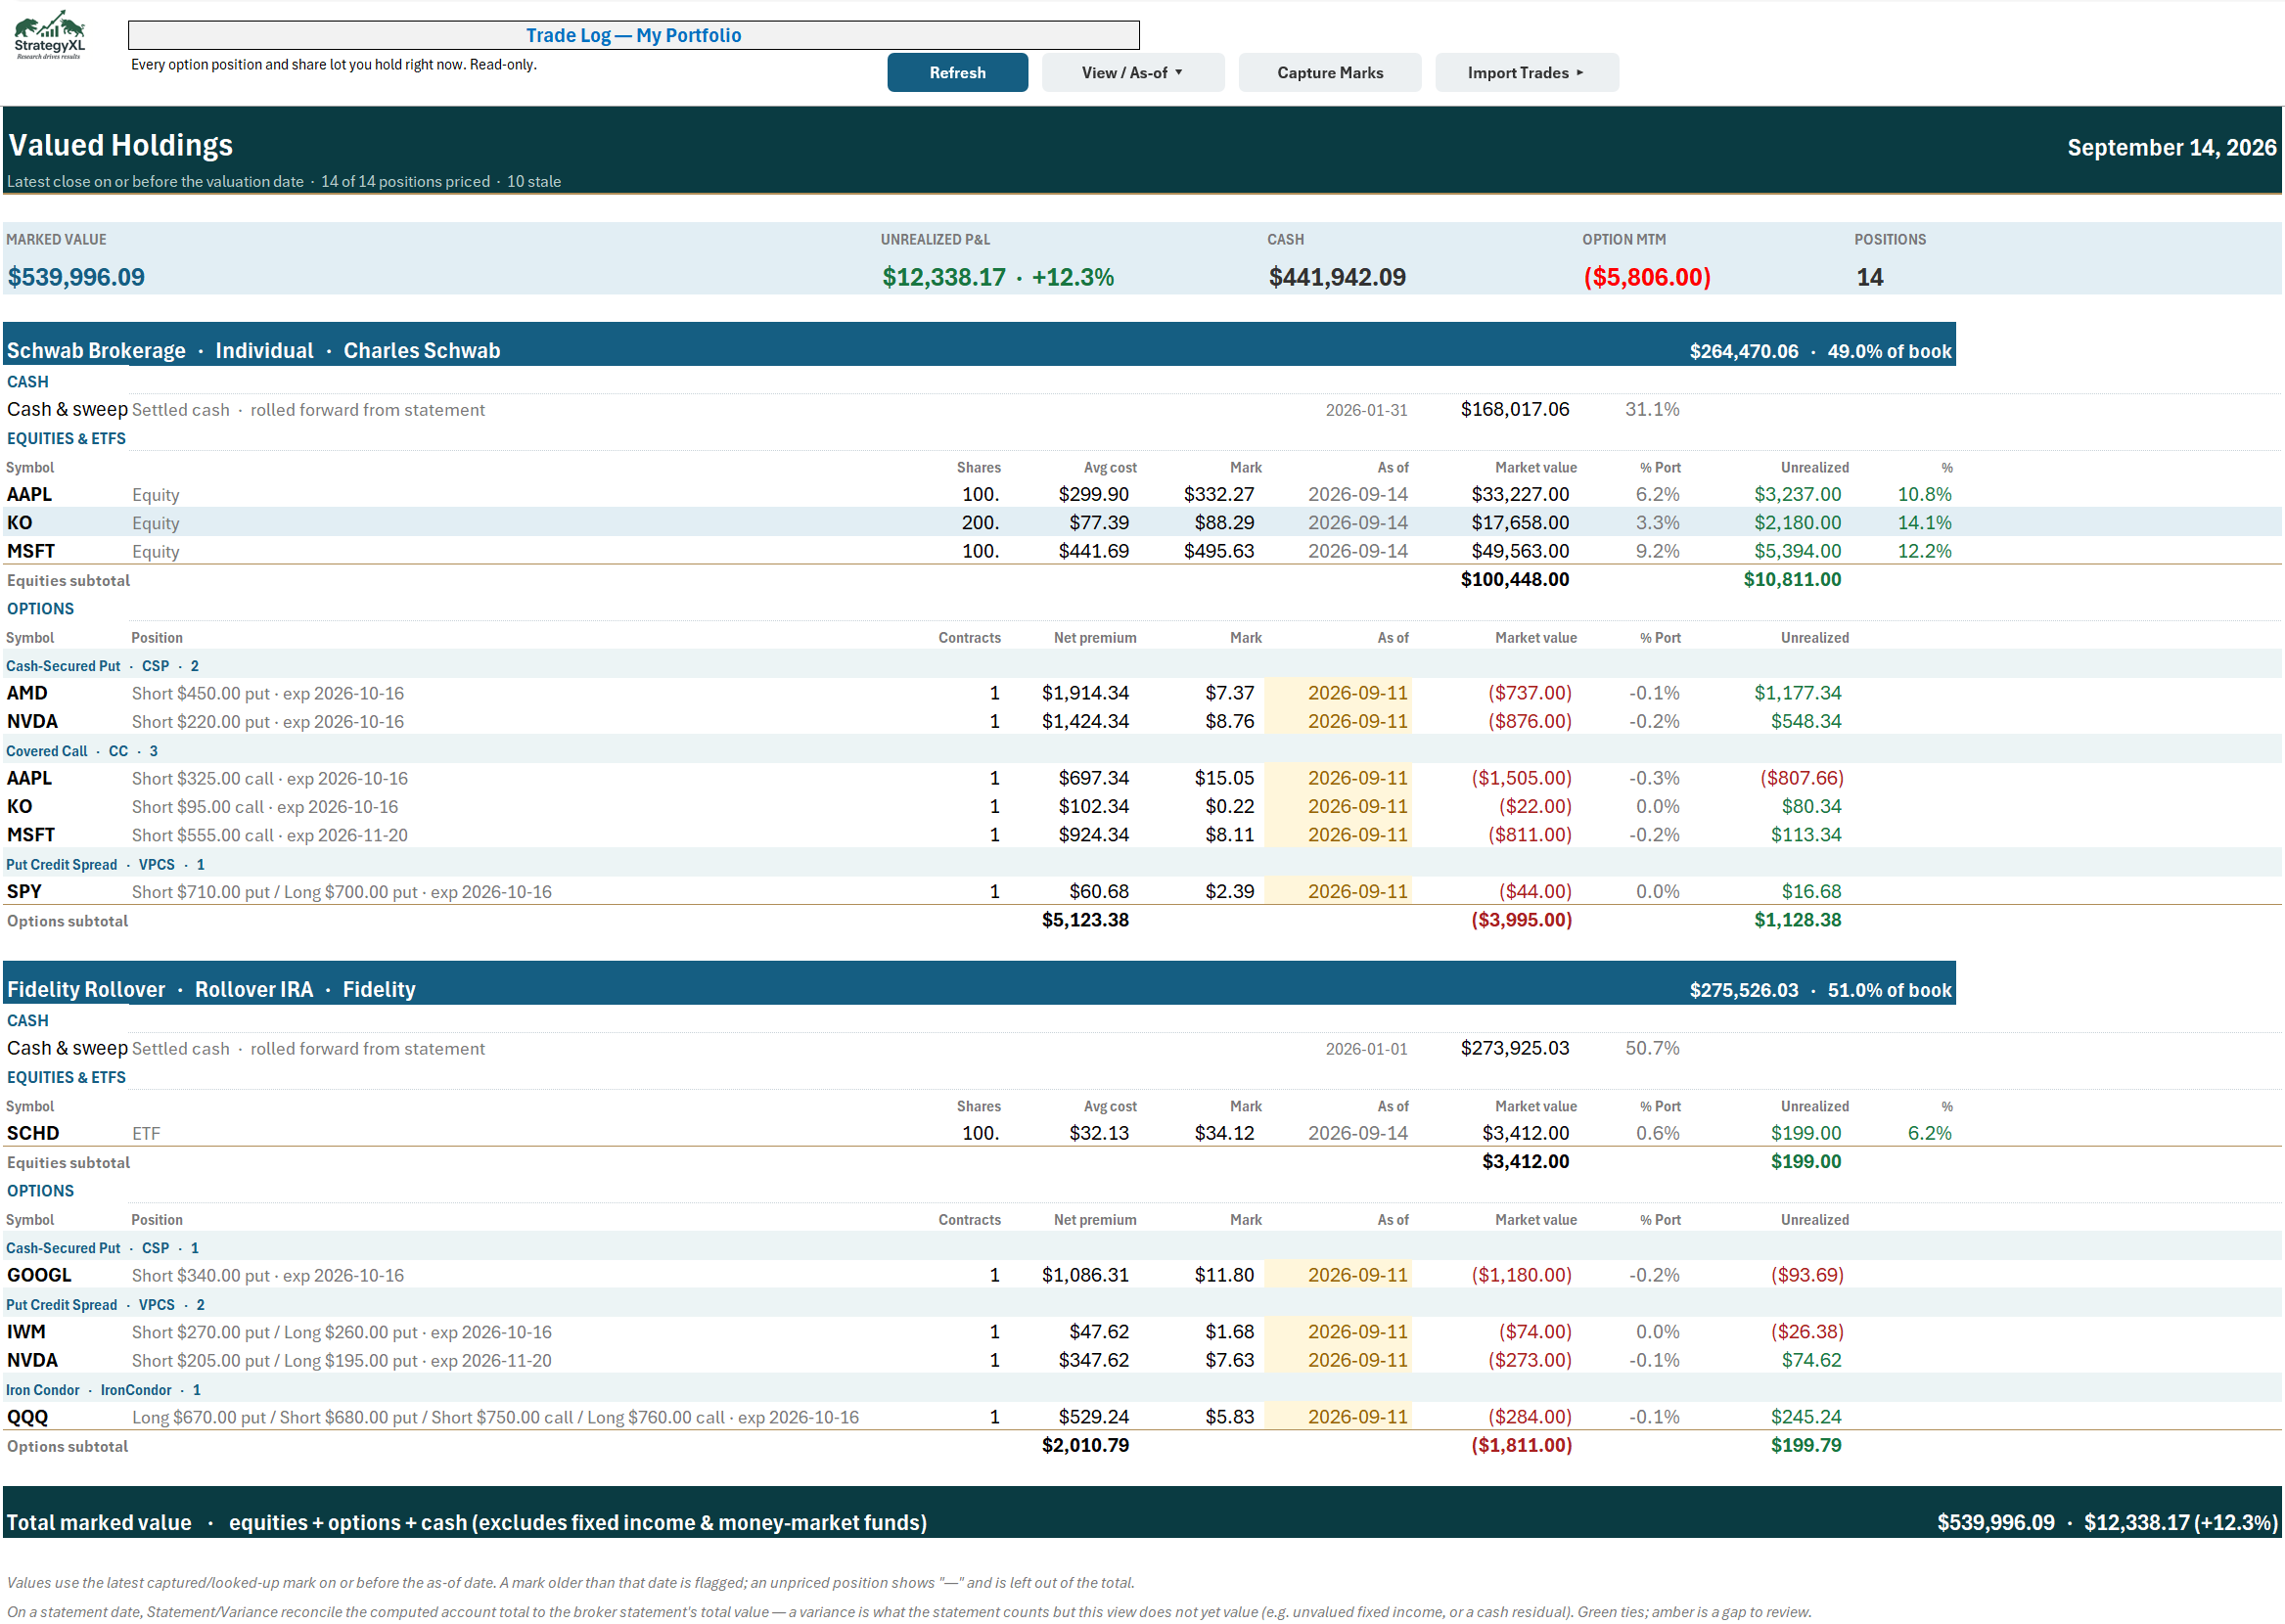Select the cash total $441,942.09
The height and width of the screenshot is (1624, 2285).
(x=1336, y=277)
